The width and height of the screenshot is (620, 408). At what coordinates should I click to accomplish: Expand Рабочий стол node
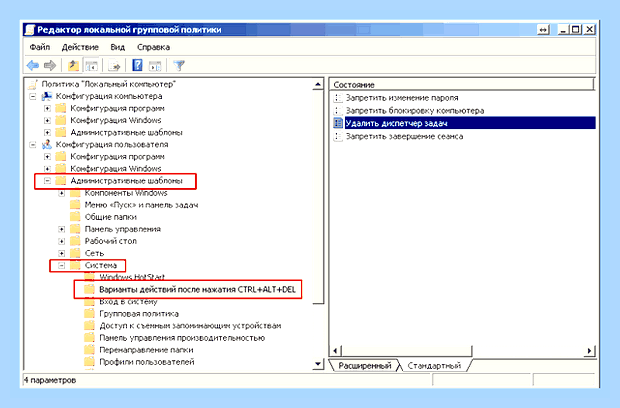[62, 241]
